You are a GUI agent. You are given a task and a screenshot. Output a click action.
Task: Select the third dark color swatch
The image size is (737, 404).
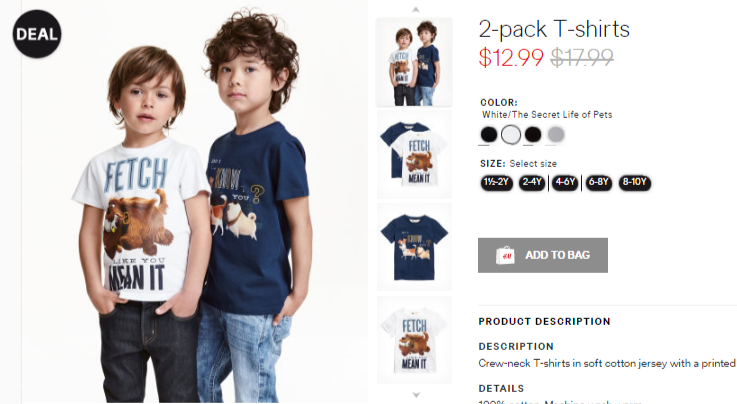533,134
